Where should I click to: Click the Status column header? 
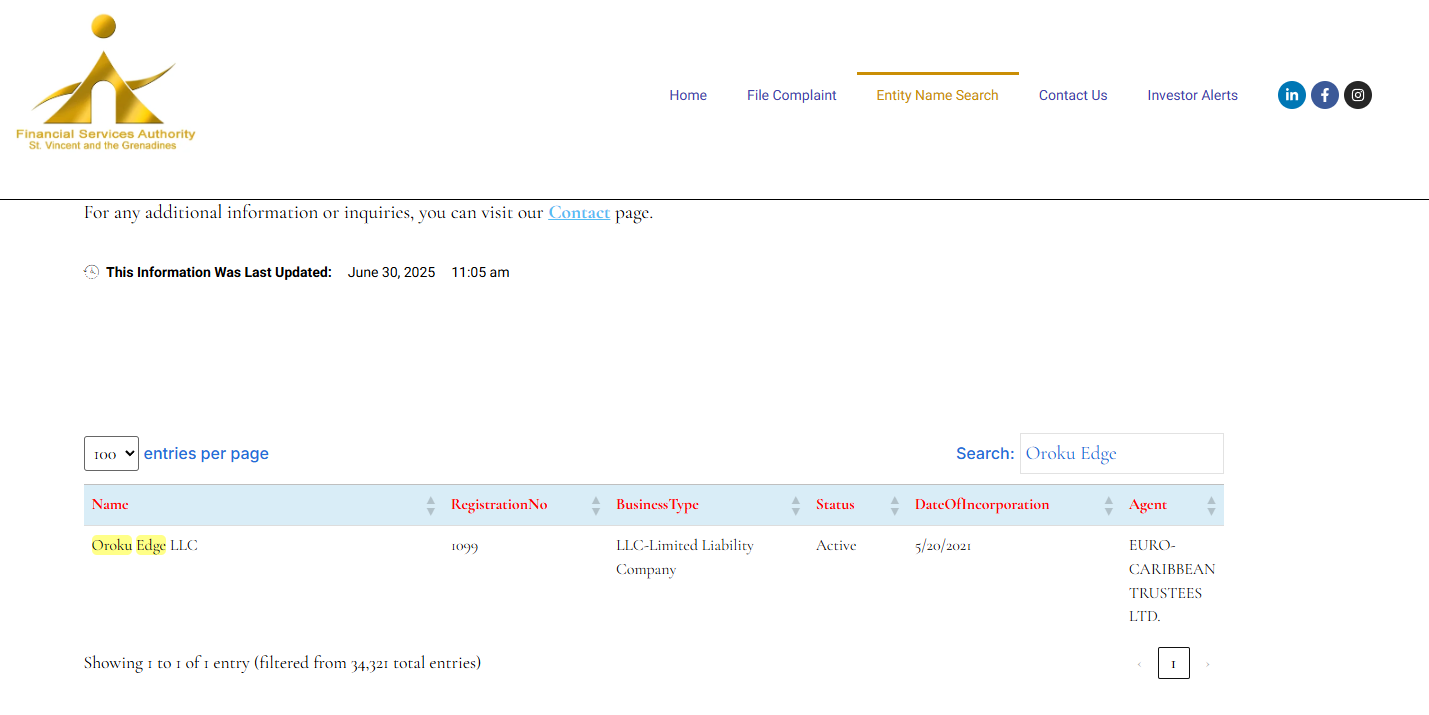coord(857,505)
